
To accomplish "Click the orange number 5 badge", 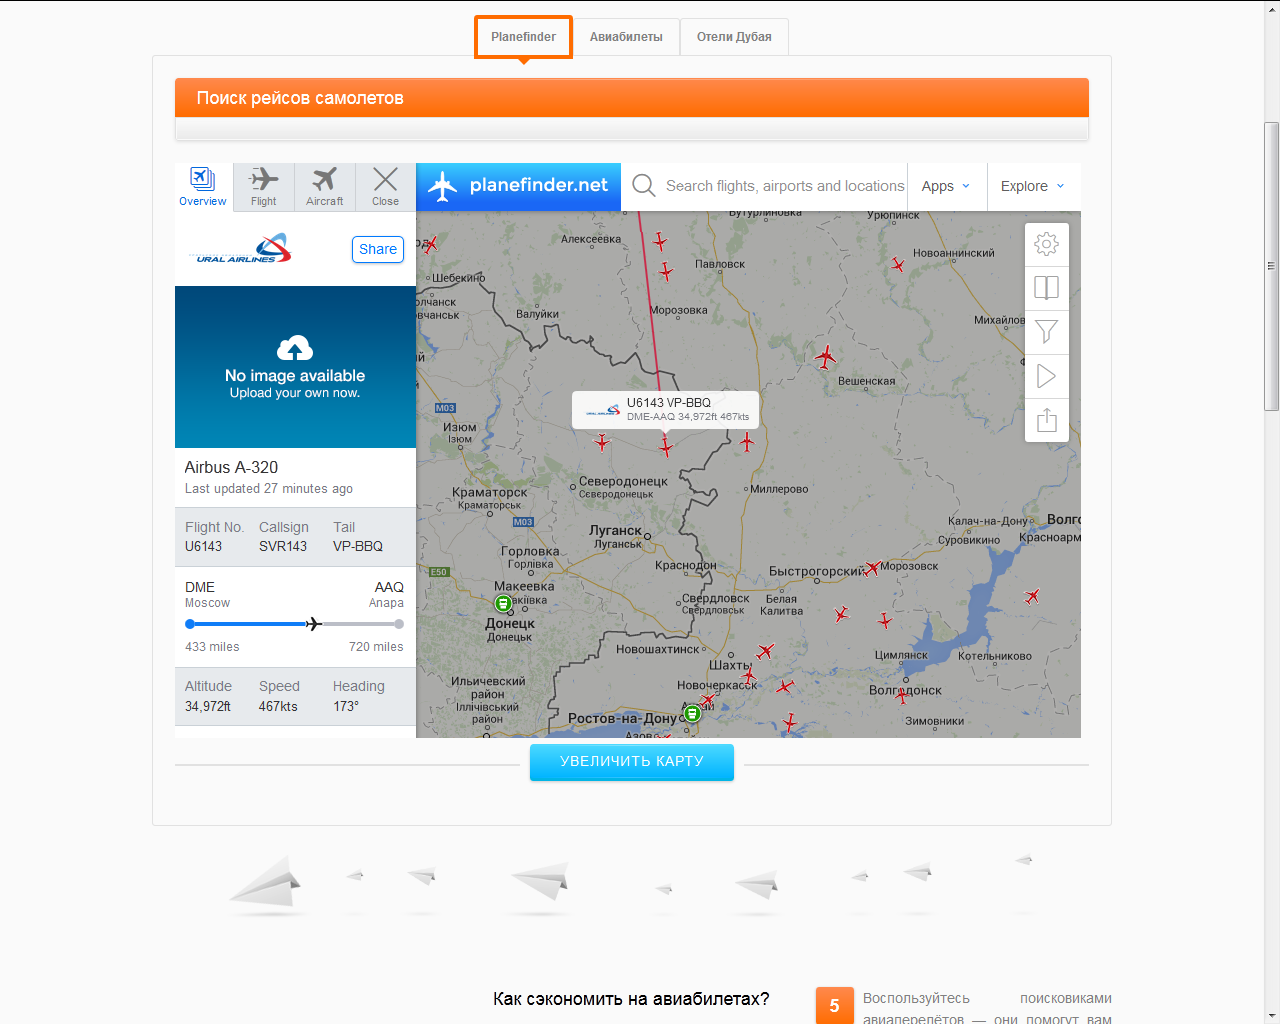I will [x=834, y=1006].
